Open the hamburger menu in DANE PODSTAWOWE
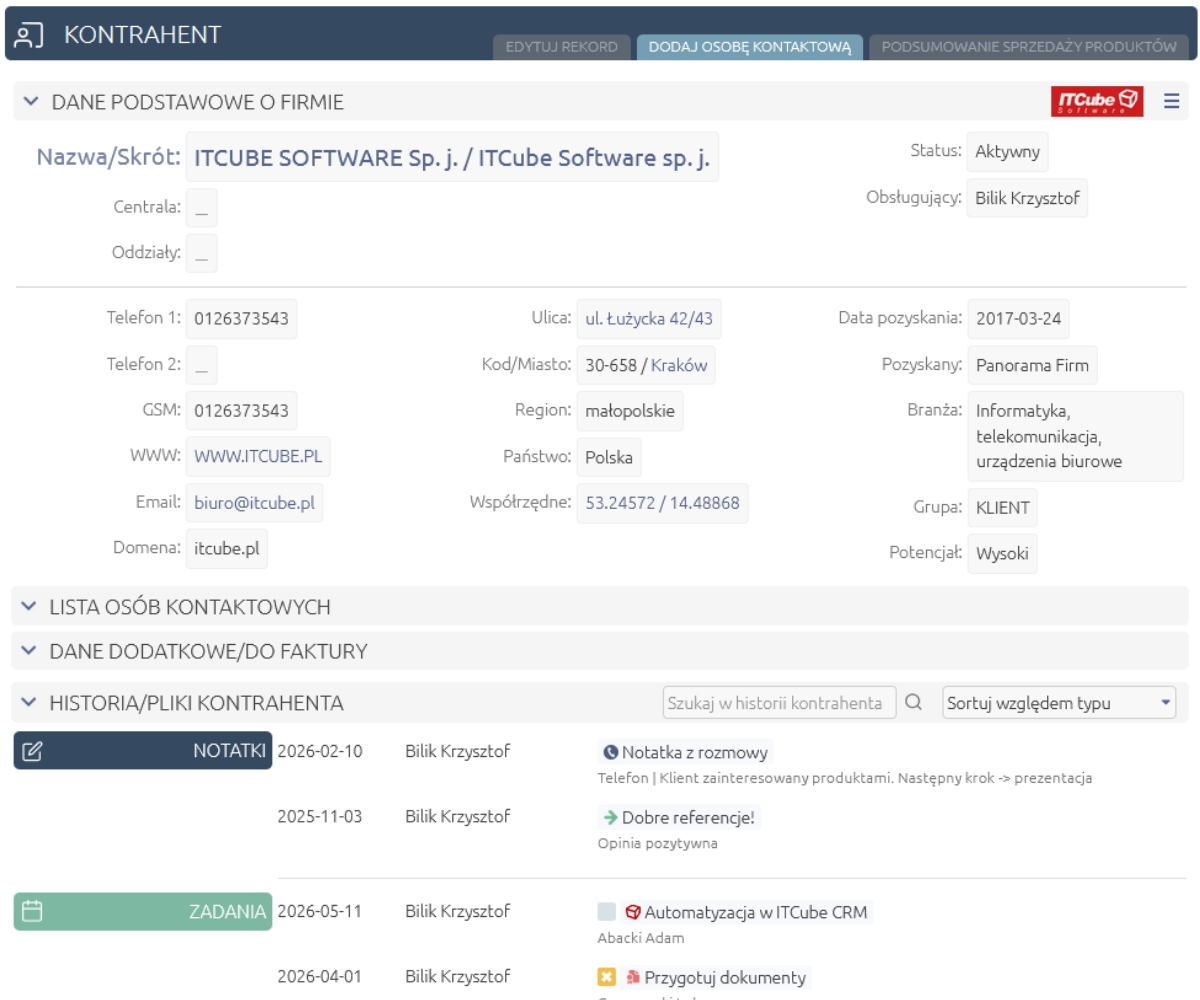The image size is (1200, 1000). coord(1171,101)
